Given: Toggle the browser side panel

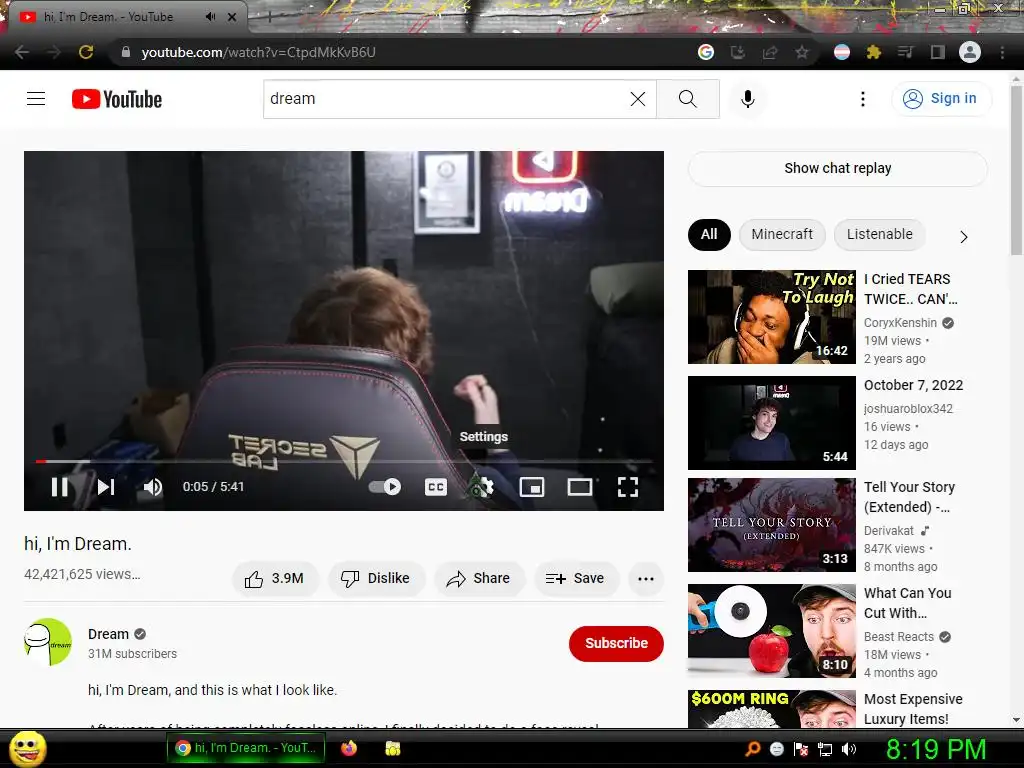Looking at the screenshot, I should click(938, 52).
